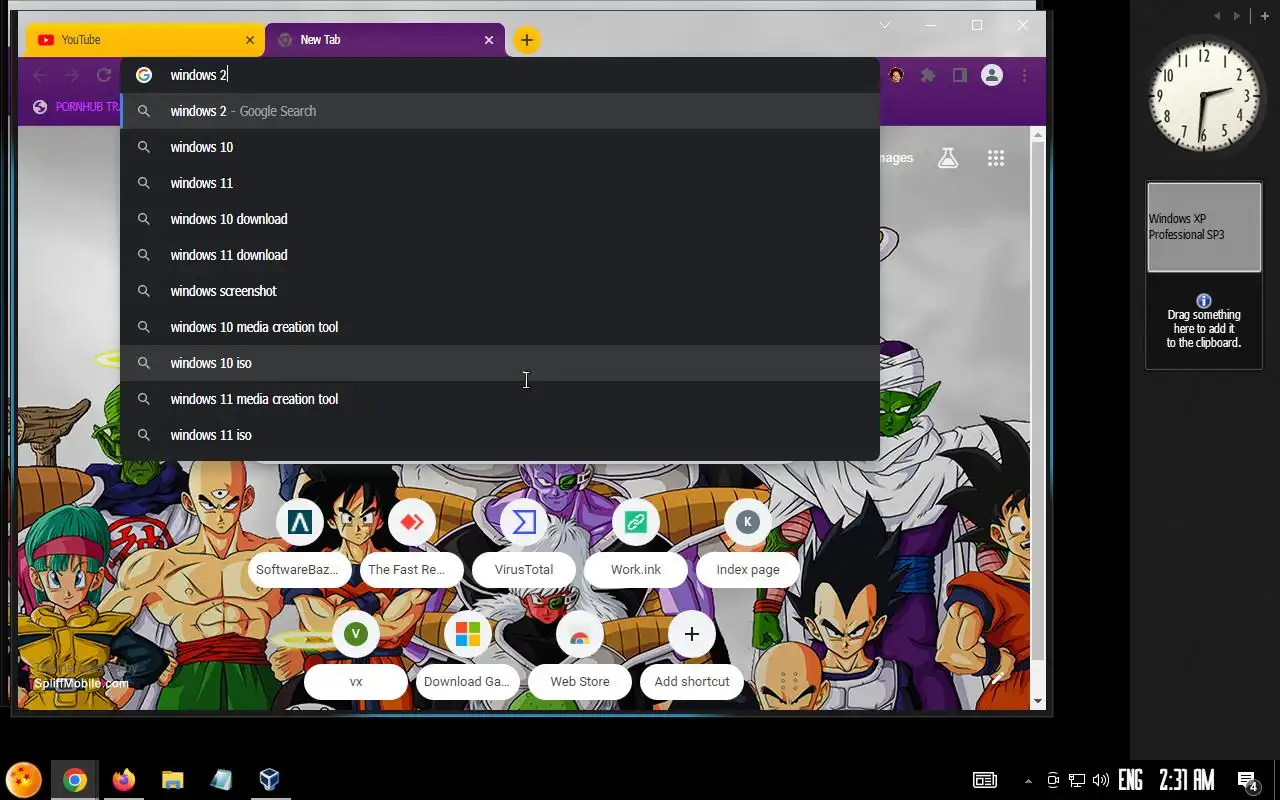The image size is (1280, 800).
Task: Choose 'windows 10 media creation tool' suggestion
Action: pyautogui.click(x=500, y=327)
